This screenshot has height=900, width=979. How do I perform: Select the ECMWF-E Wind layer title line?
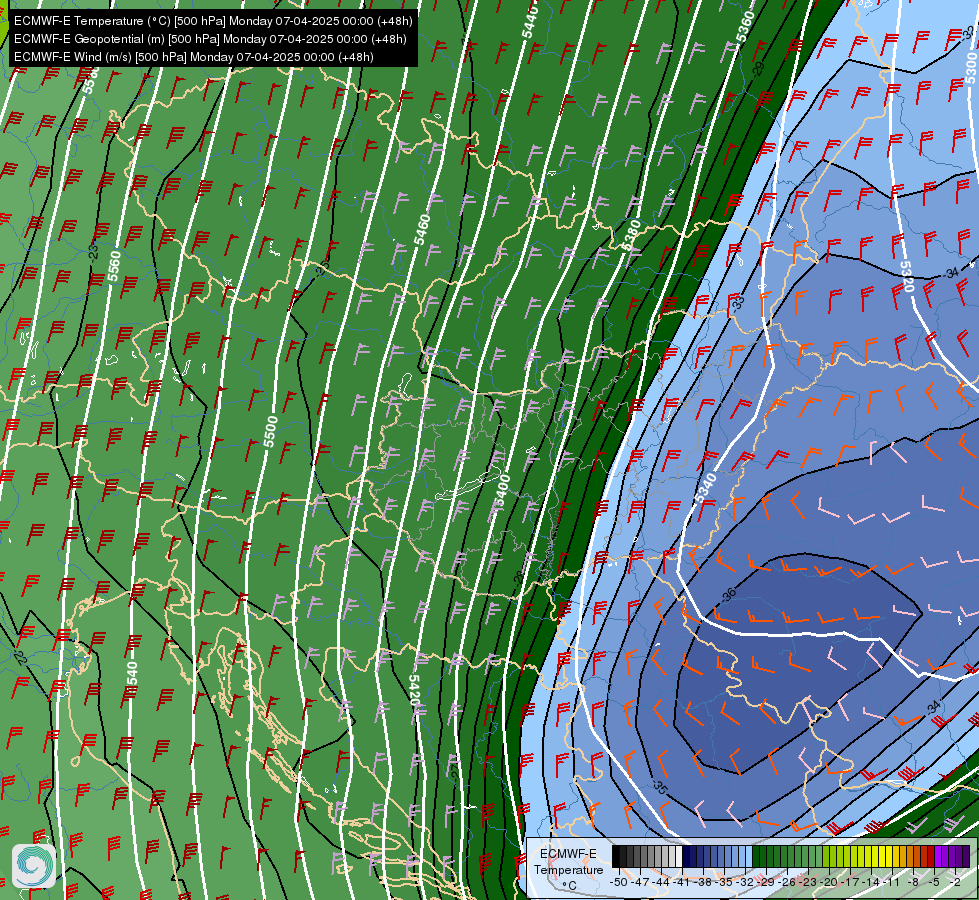click(194, 57)
